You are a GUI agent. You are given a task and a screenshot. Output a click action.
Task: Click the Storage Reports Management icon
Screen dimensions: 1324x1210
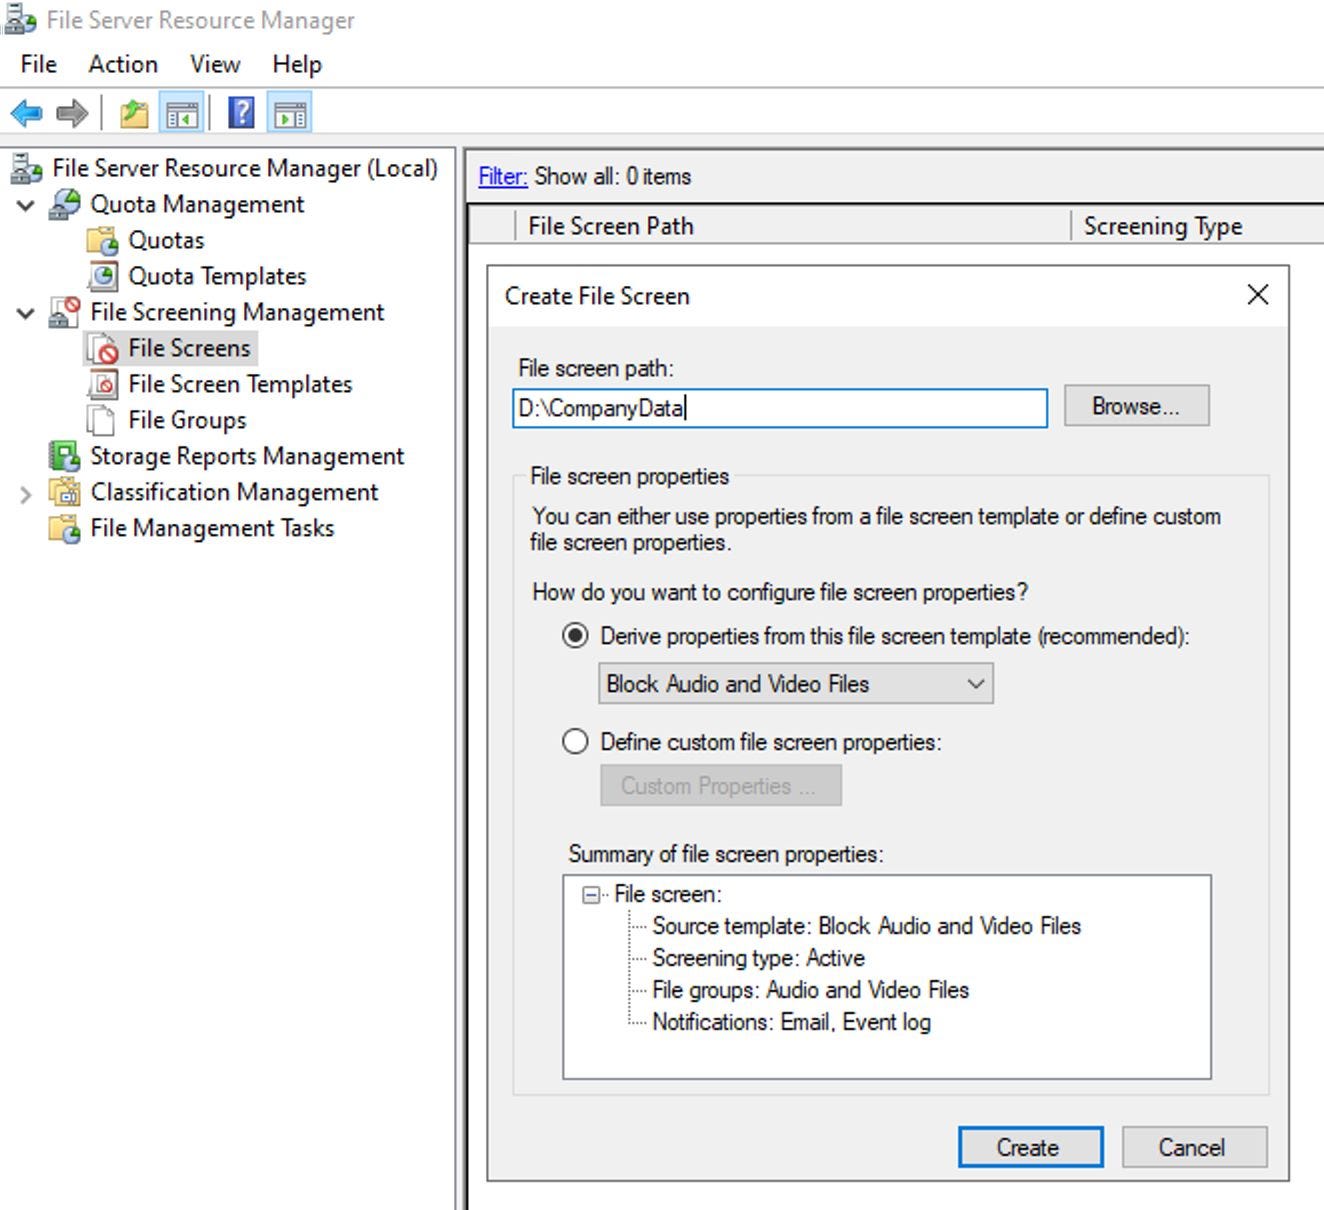(x=64, y=456)
